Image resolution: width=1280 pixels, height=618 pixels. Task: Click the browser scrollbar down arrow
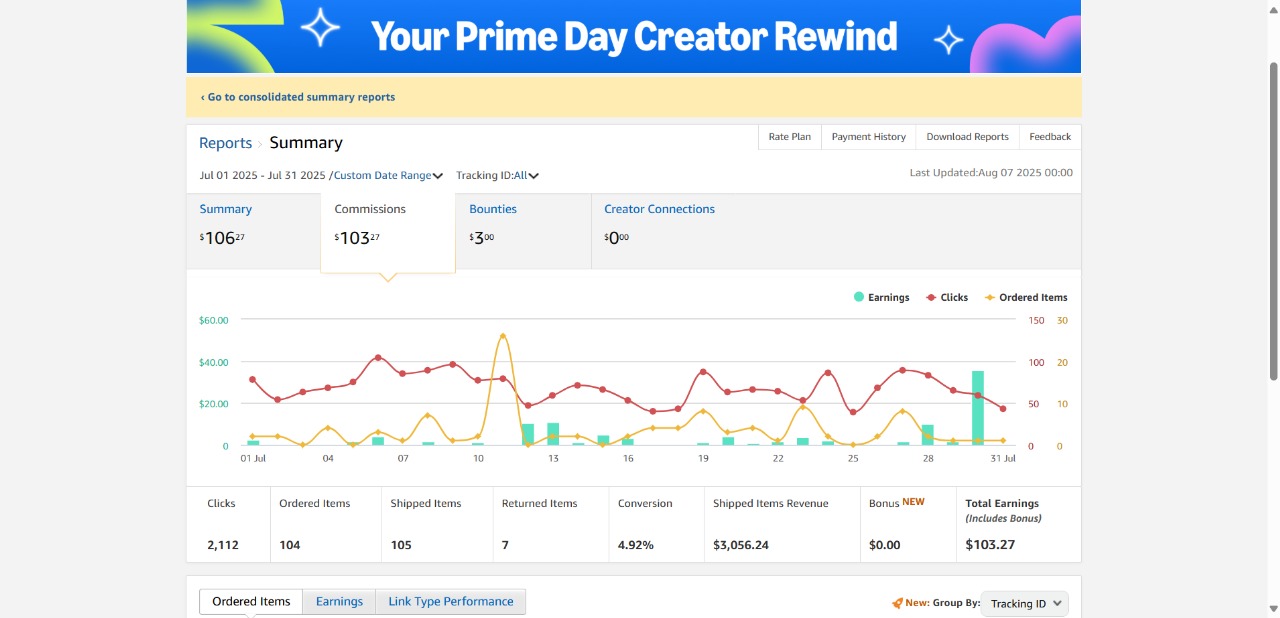pyautogui.click(x=1273, y=608)
